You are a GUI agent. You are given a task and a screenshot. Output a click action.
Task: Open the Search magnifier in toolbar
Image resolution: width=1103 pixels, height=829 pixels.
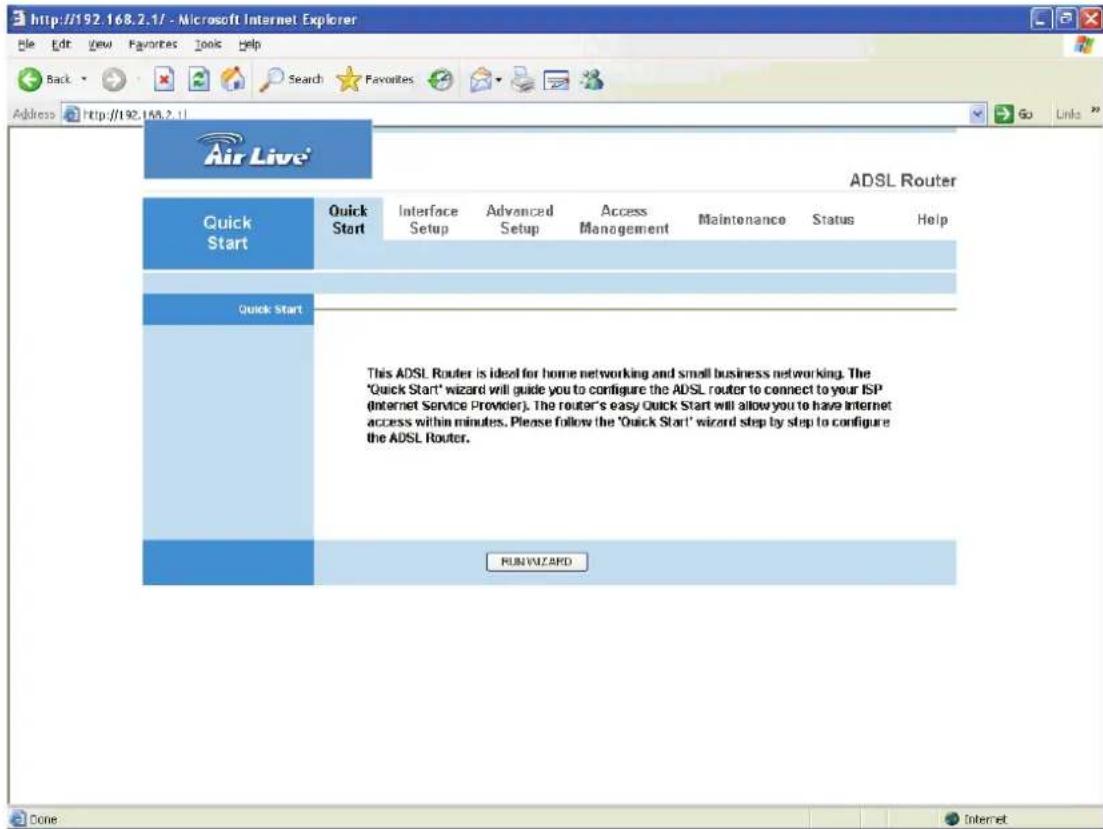tap(291, 80)
